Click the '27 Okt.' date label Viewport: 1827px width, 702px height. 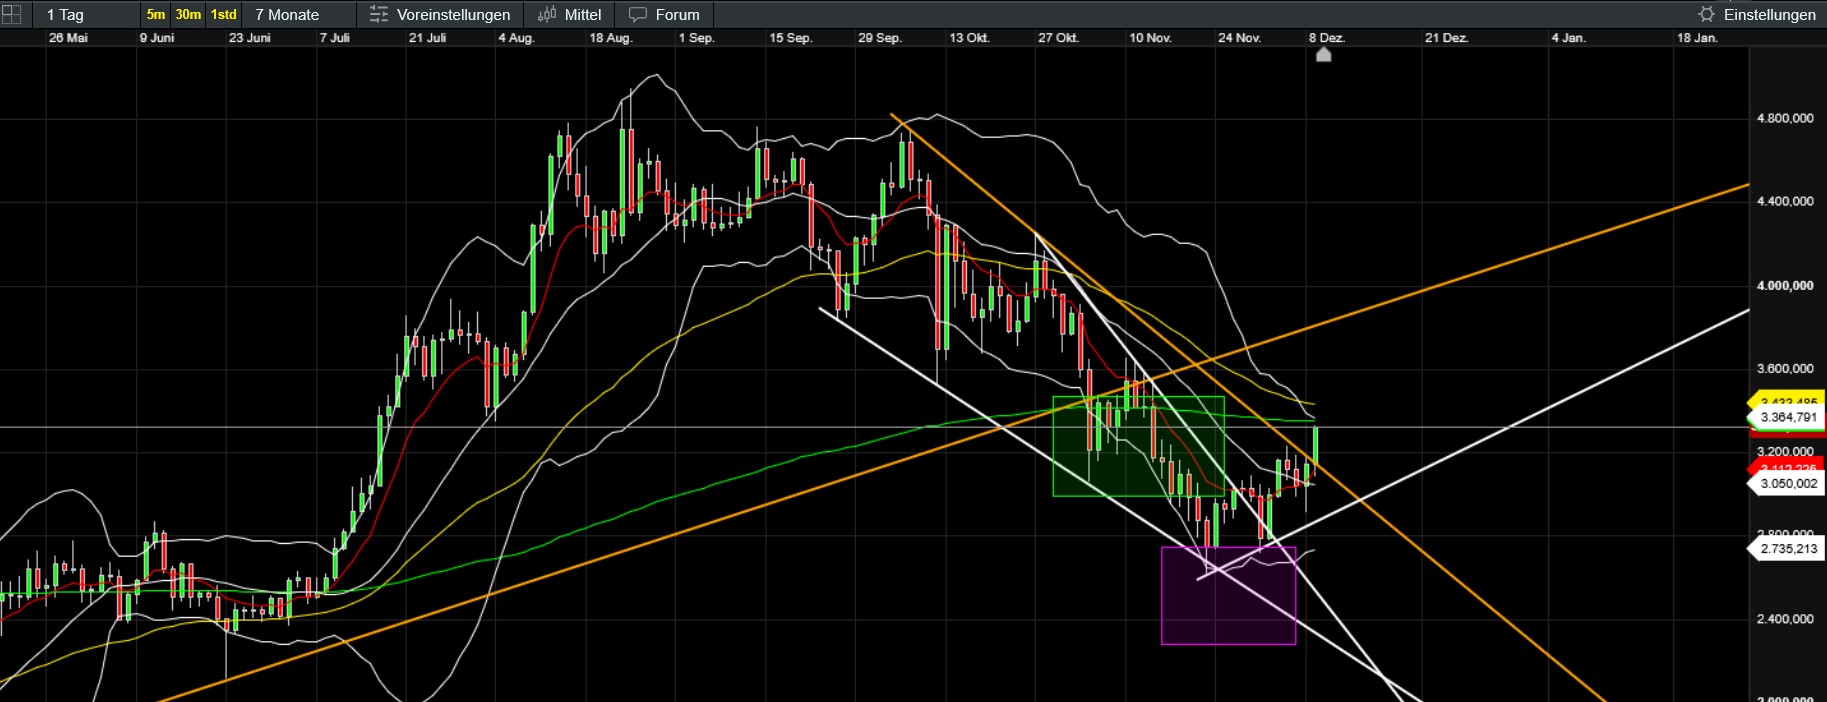point(1059,38)
